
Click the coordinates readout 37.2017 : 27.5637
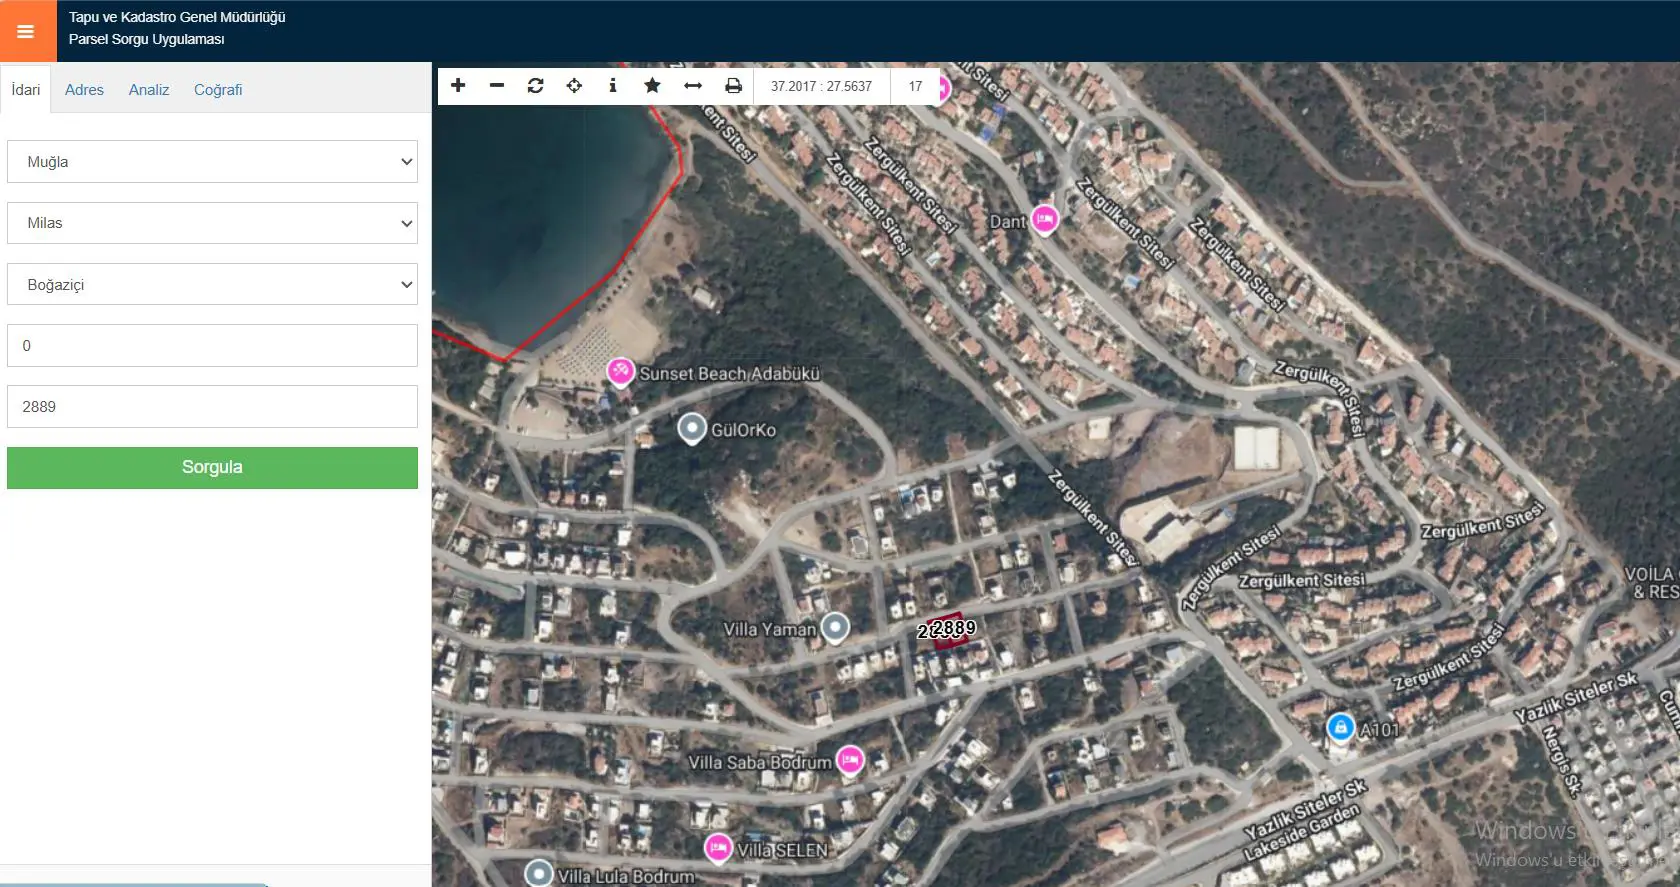tap(821, 86)
